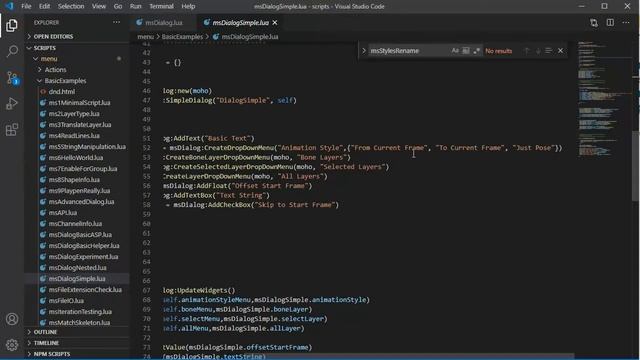Click the Open Changes editor icon

click(594, 23)
